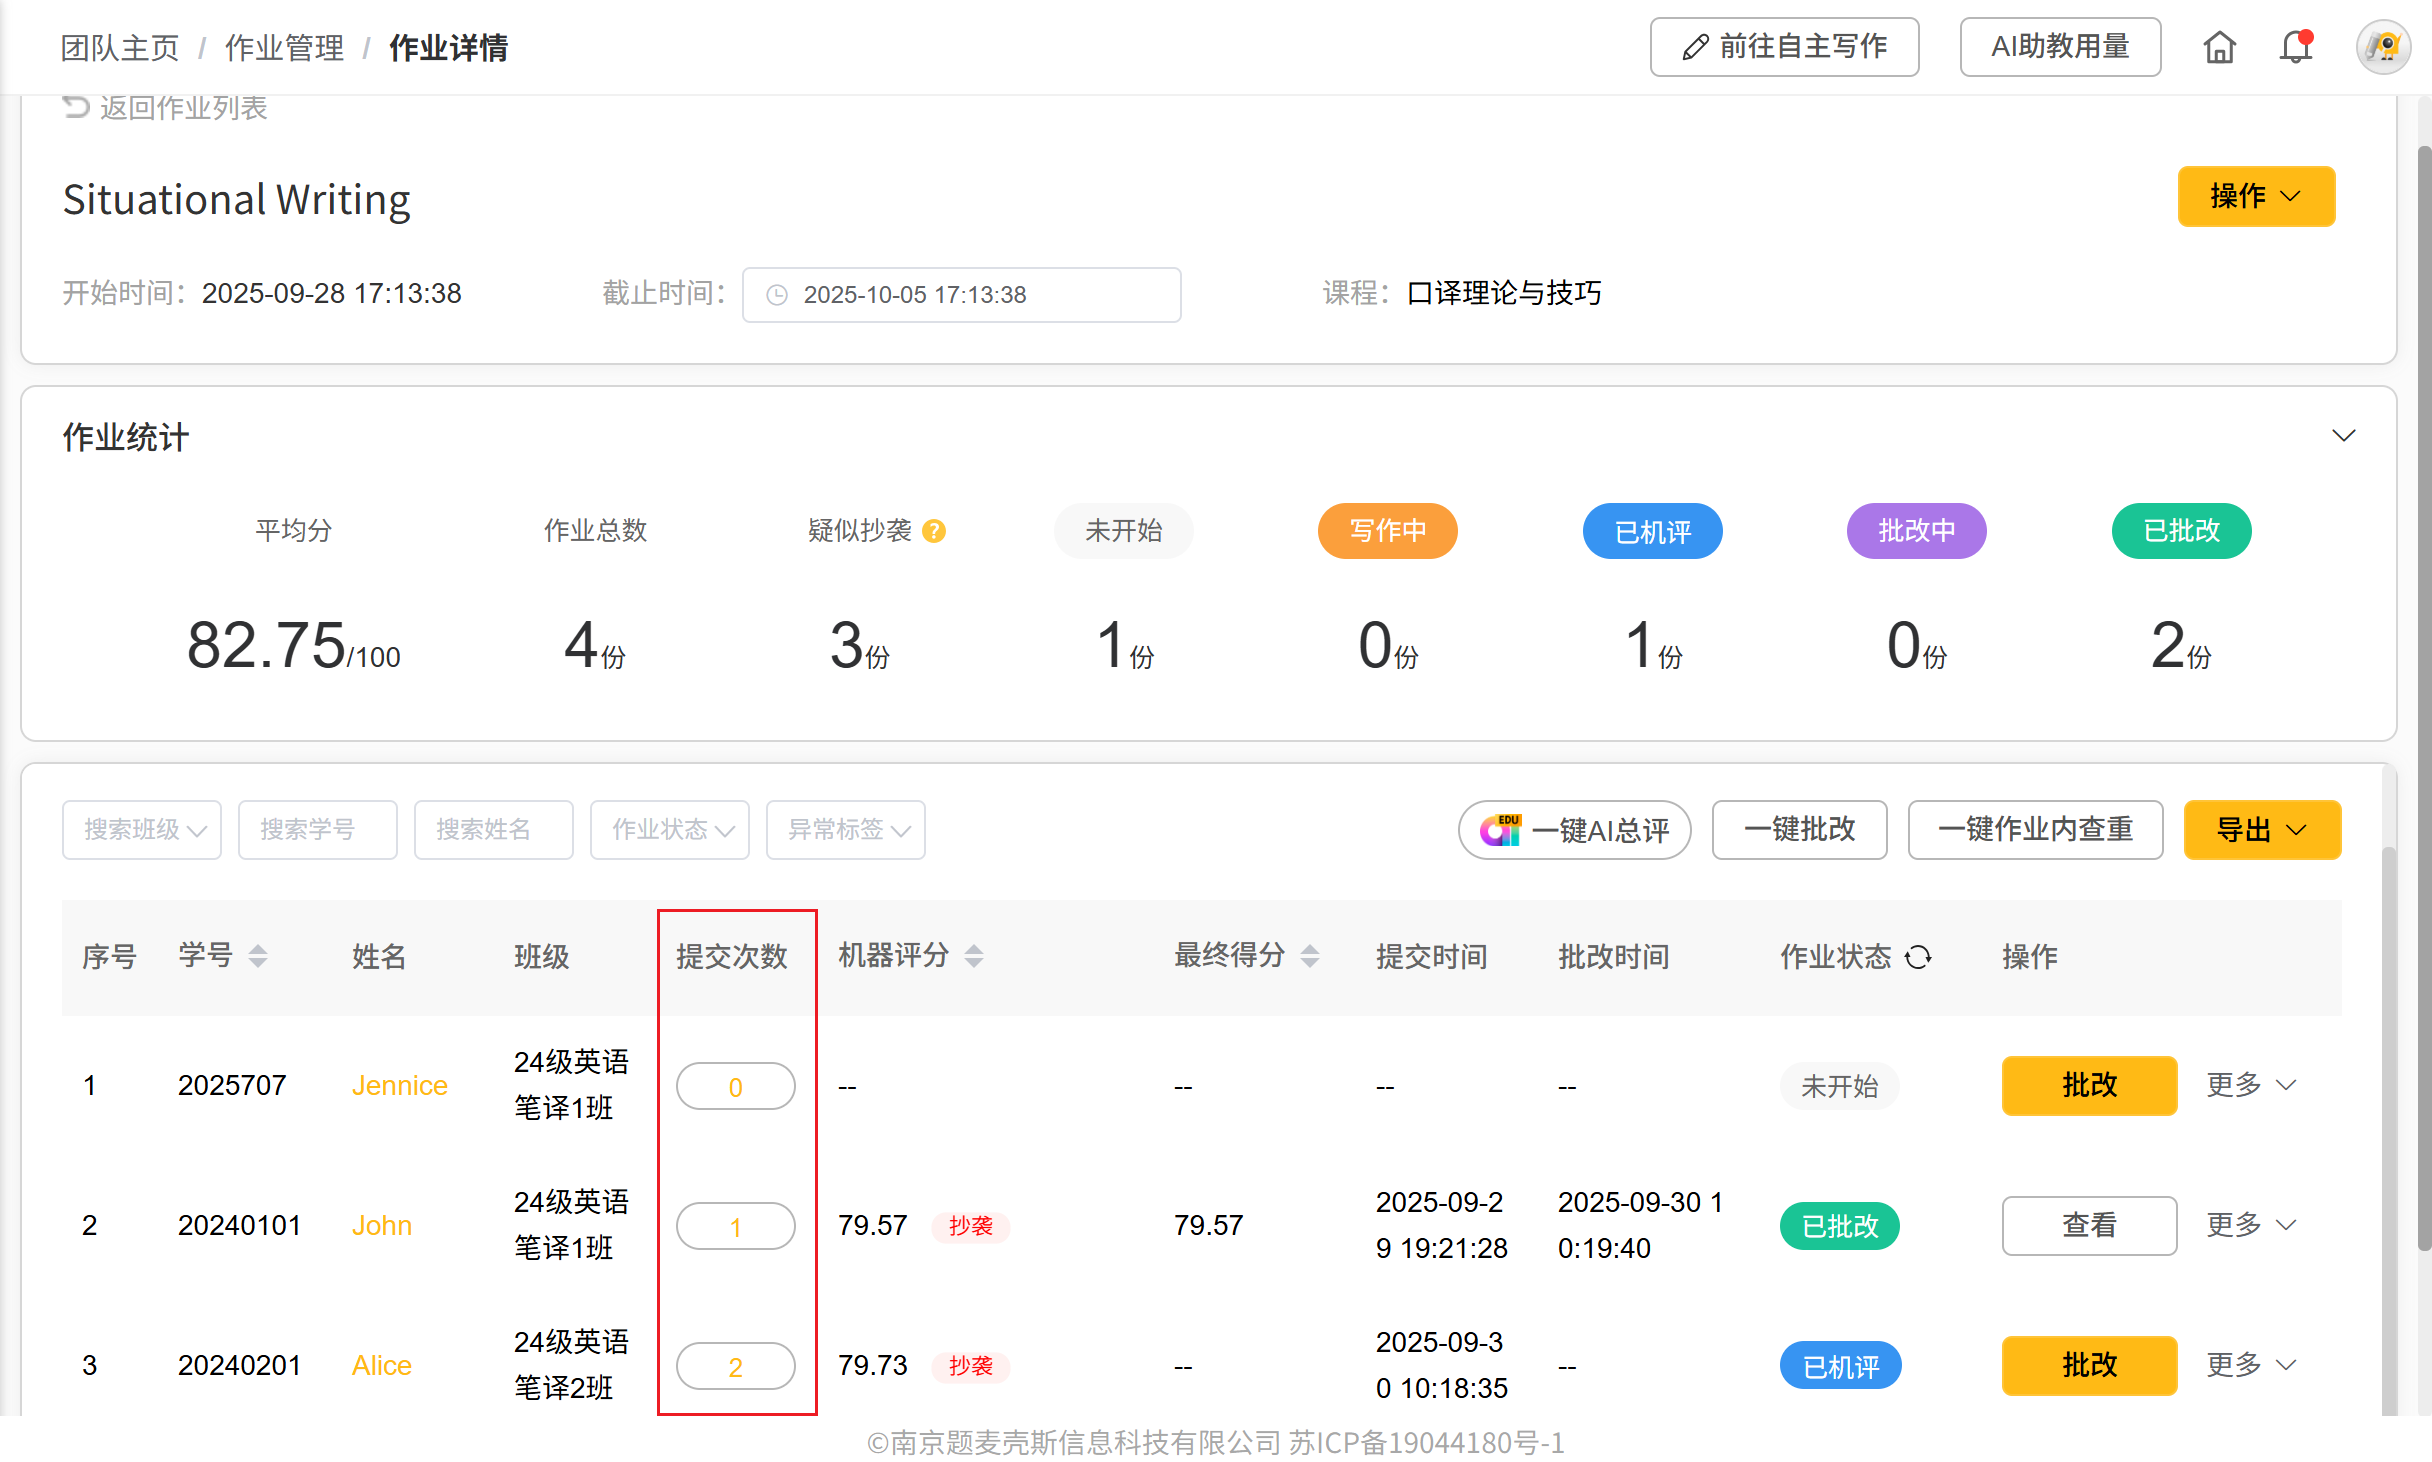Sort by student ID arrows

[x=258, y=956]
